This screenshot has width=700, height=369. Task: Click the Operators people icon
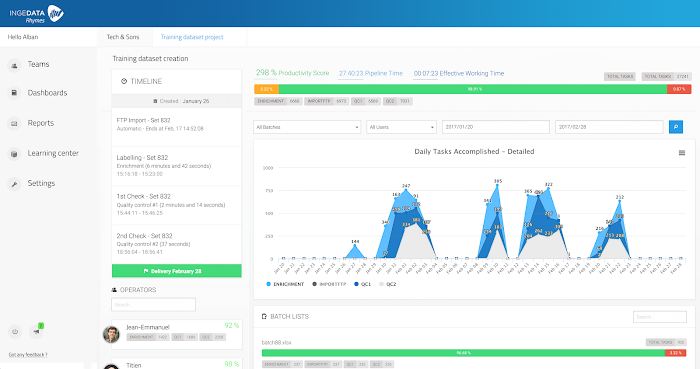pos(114,290)
